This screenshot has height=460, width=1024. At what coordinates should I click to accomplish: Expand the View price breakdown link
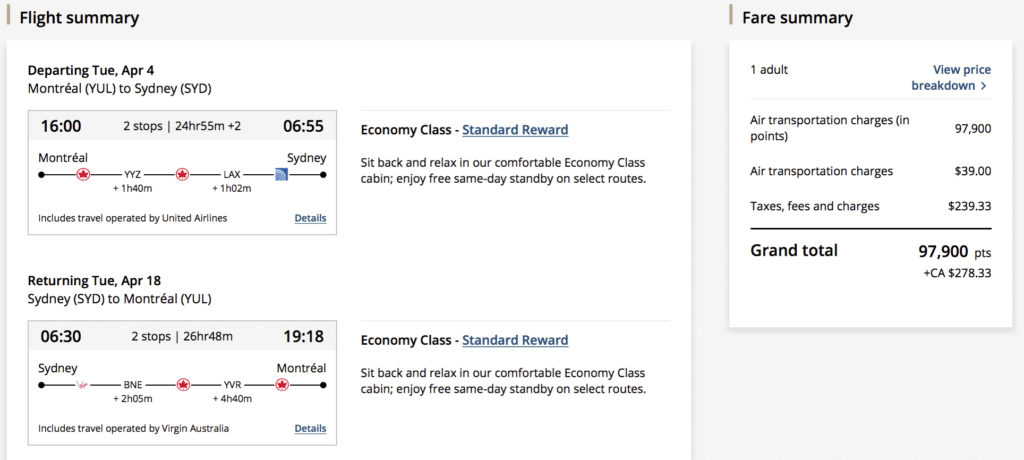point(950,77)
